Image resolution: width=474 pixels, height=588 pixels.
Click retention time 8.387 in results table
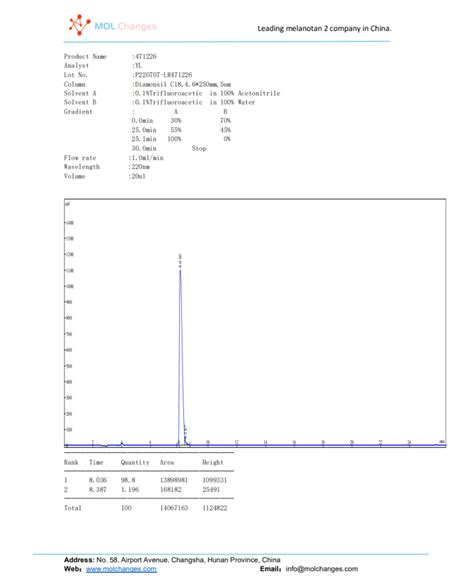pyautogui.click(x=98, y=489)
